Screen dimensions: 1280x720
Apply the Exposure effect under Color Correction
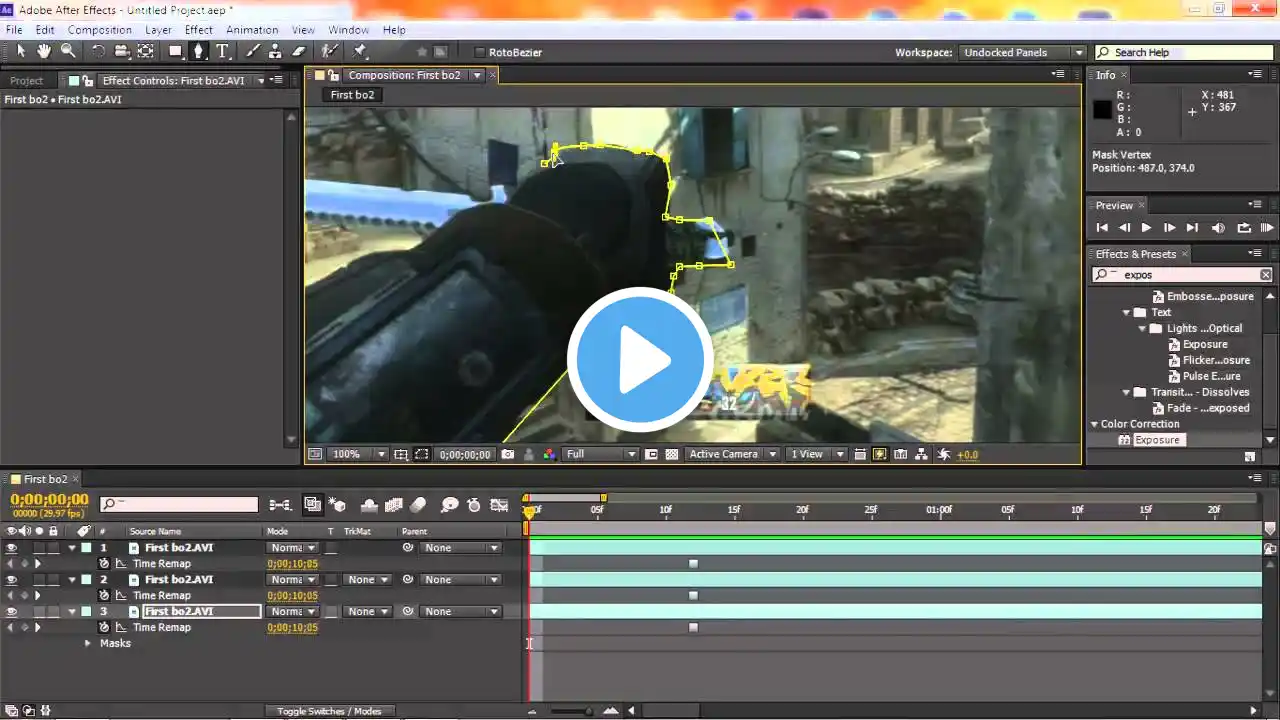coord(1157,440)
